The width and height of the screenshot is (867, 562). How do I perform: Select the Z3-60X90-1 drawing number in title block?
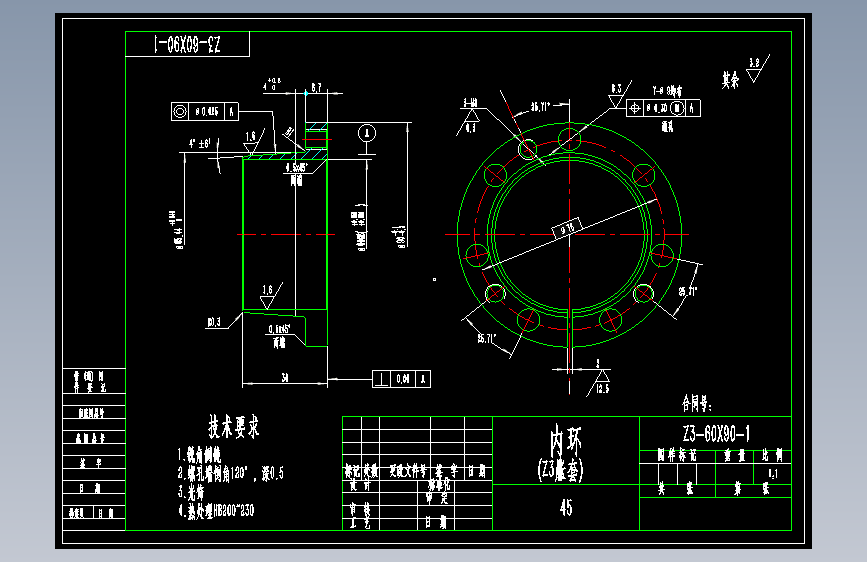(716, 434)
